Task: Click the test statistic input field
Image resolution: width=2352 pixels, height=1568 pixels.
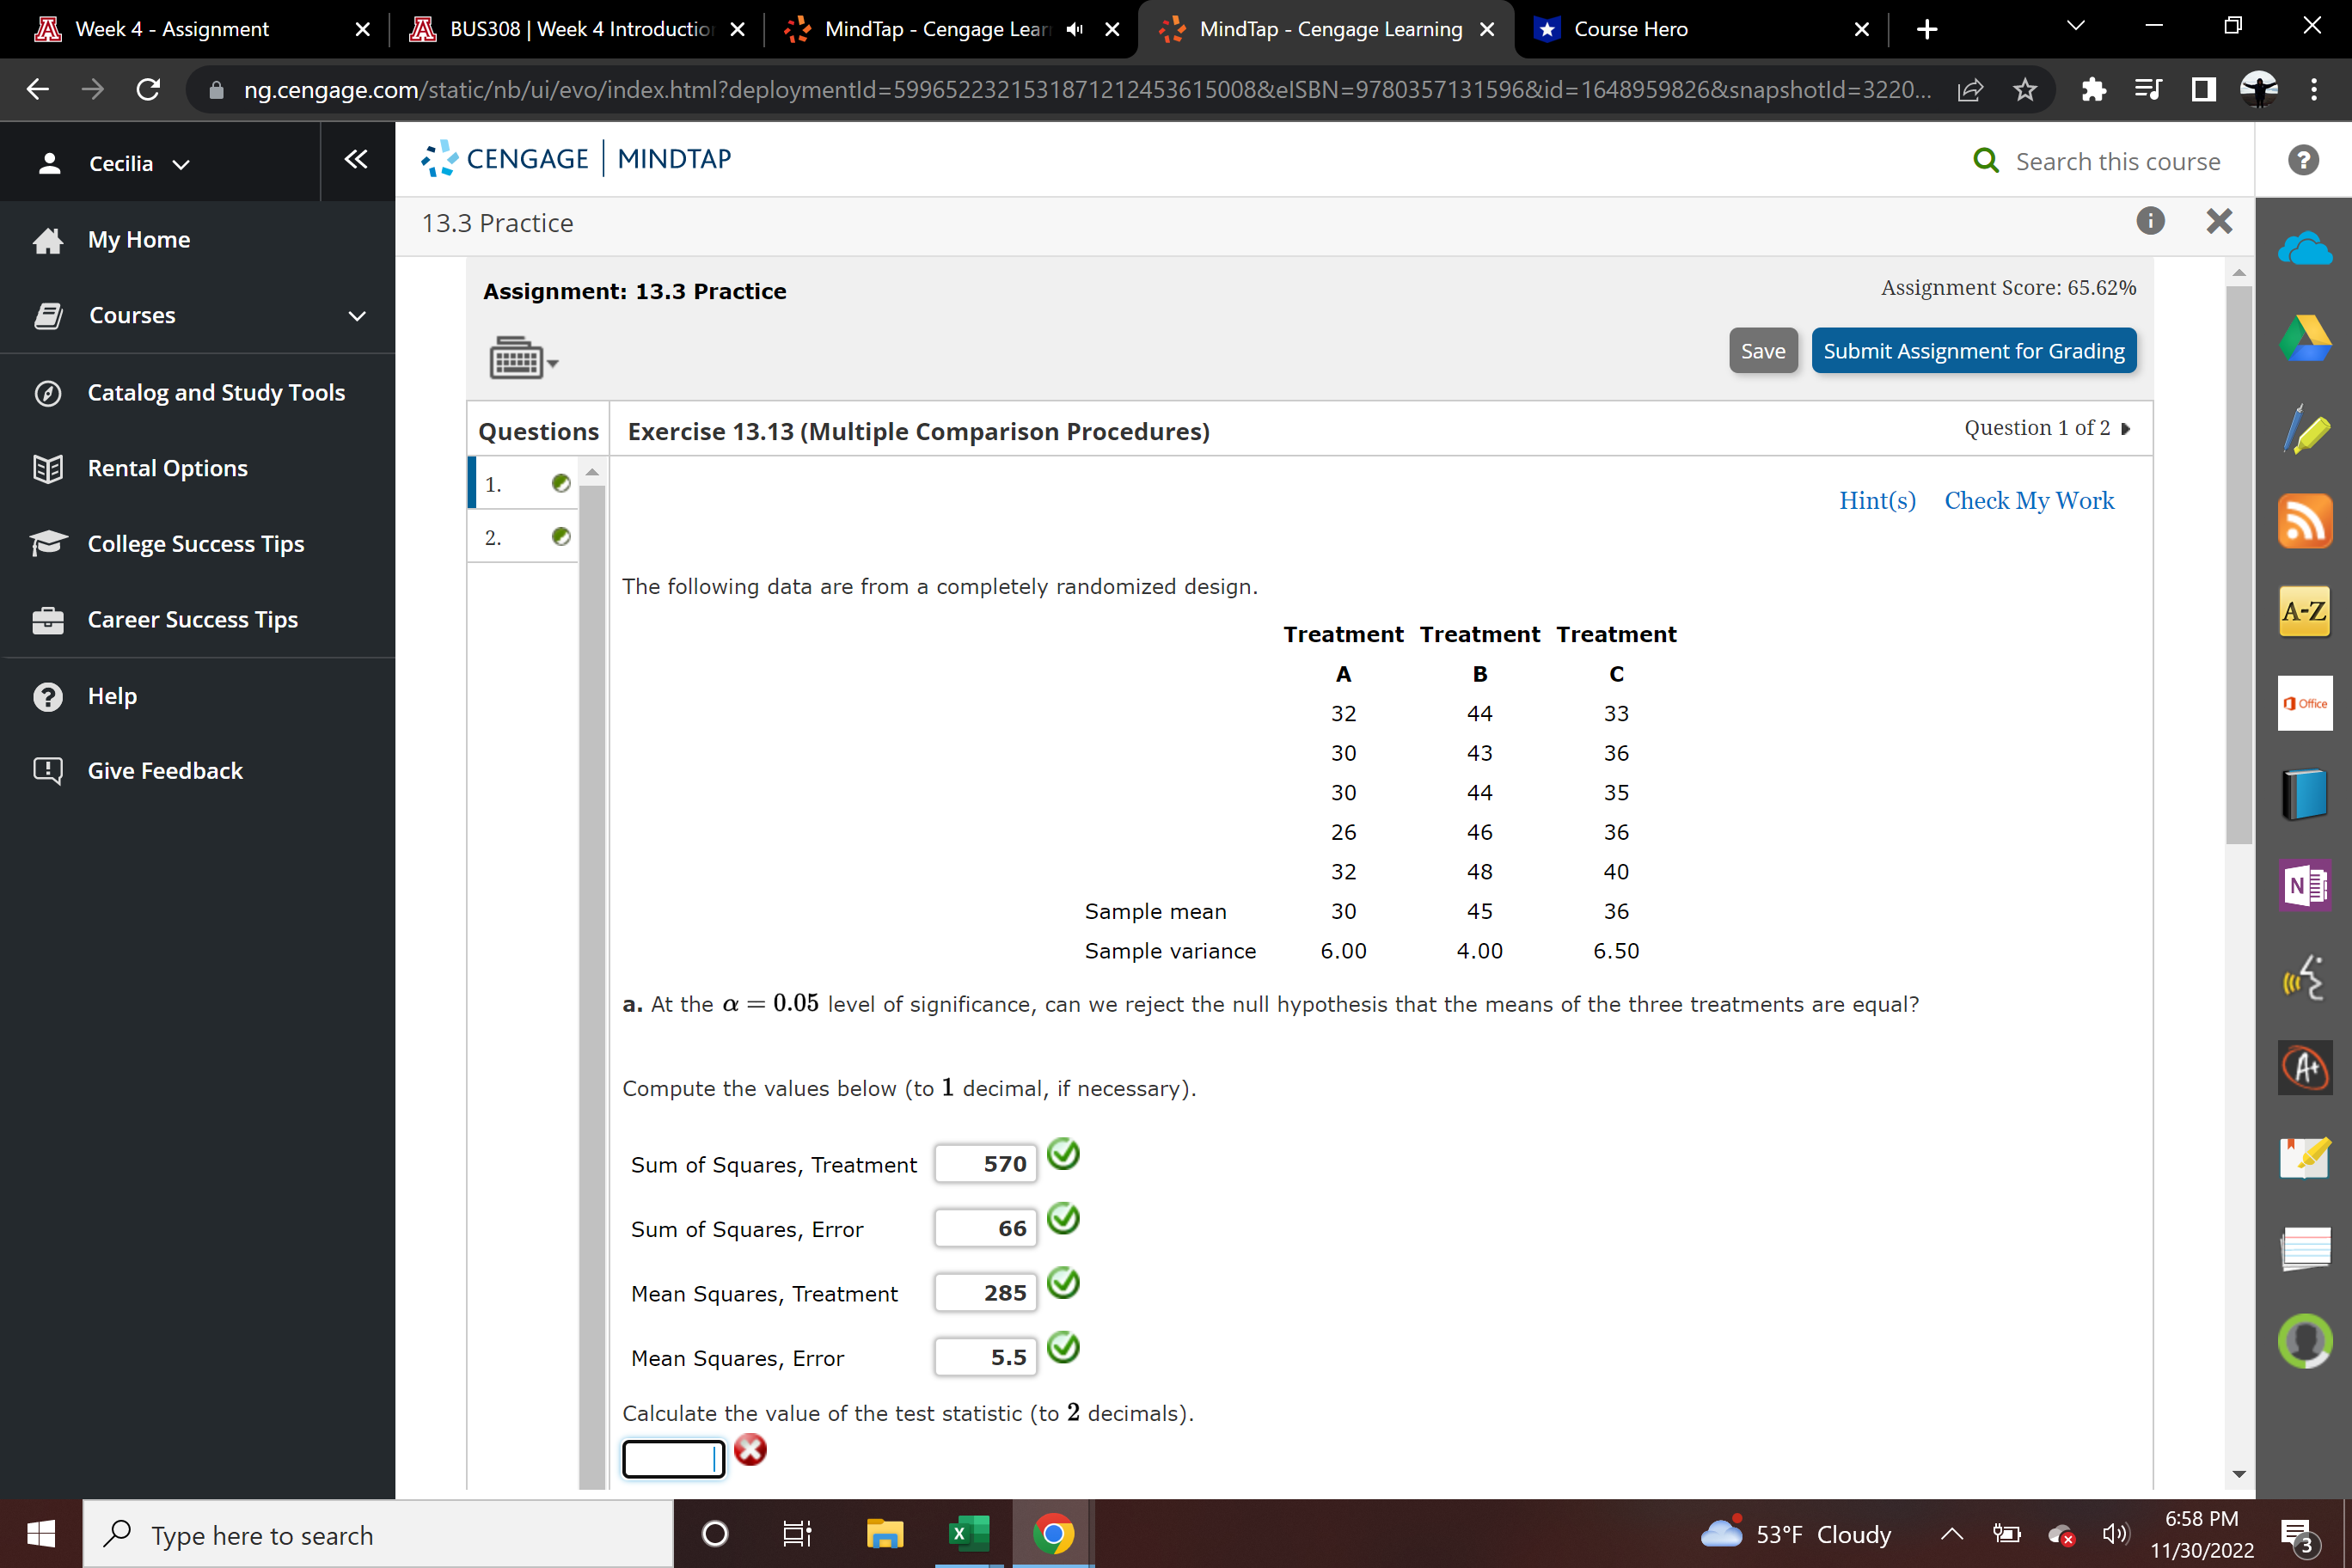Action: point(672,1458)
